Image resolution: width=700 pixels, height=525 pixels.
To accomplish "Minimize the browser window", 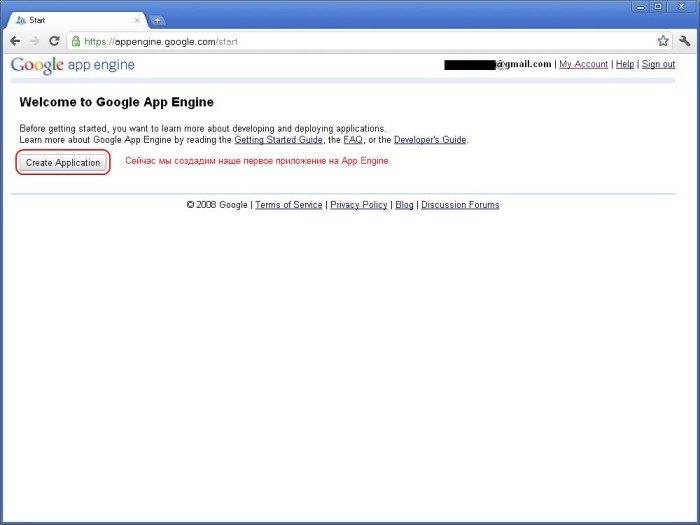I will click(x=640, y=7).
